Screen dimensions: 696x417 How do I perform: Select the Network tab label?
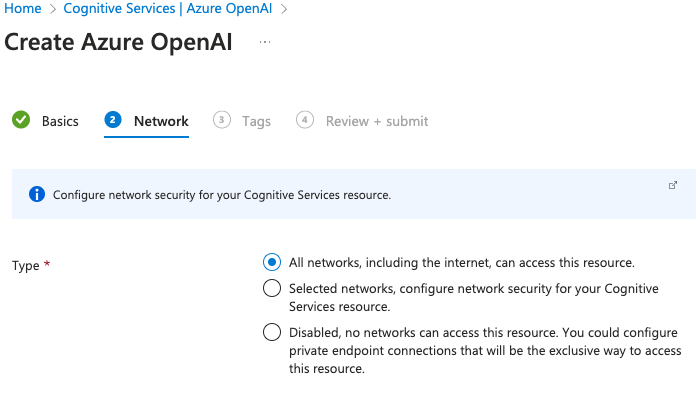click(161, 121)
